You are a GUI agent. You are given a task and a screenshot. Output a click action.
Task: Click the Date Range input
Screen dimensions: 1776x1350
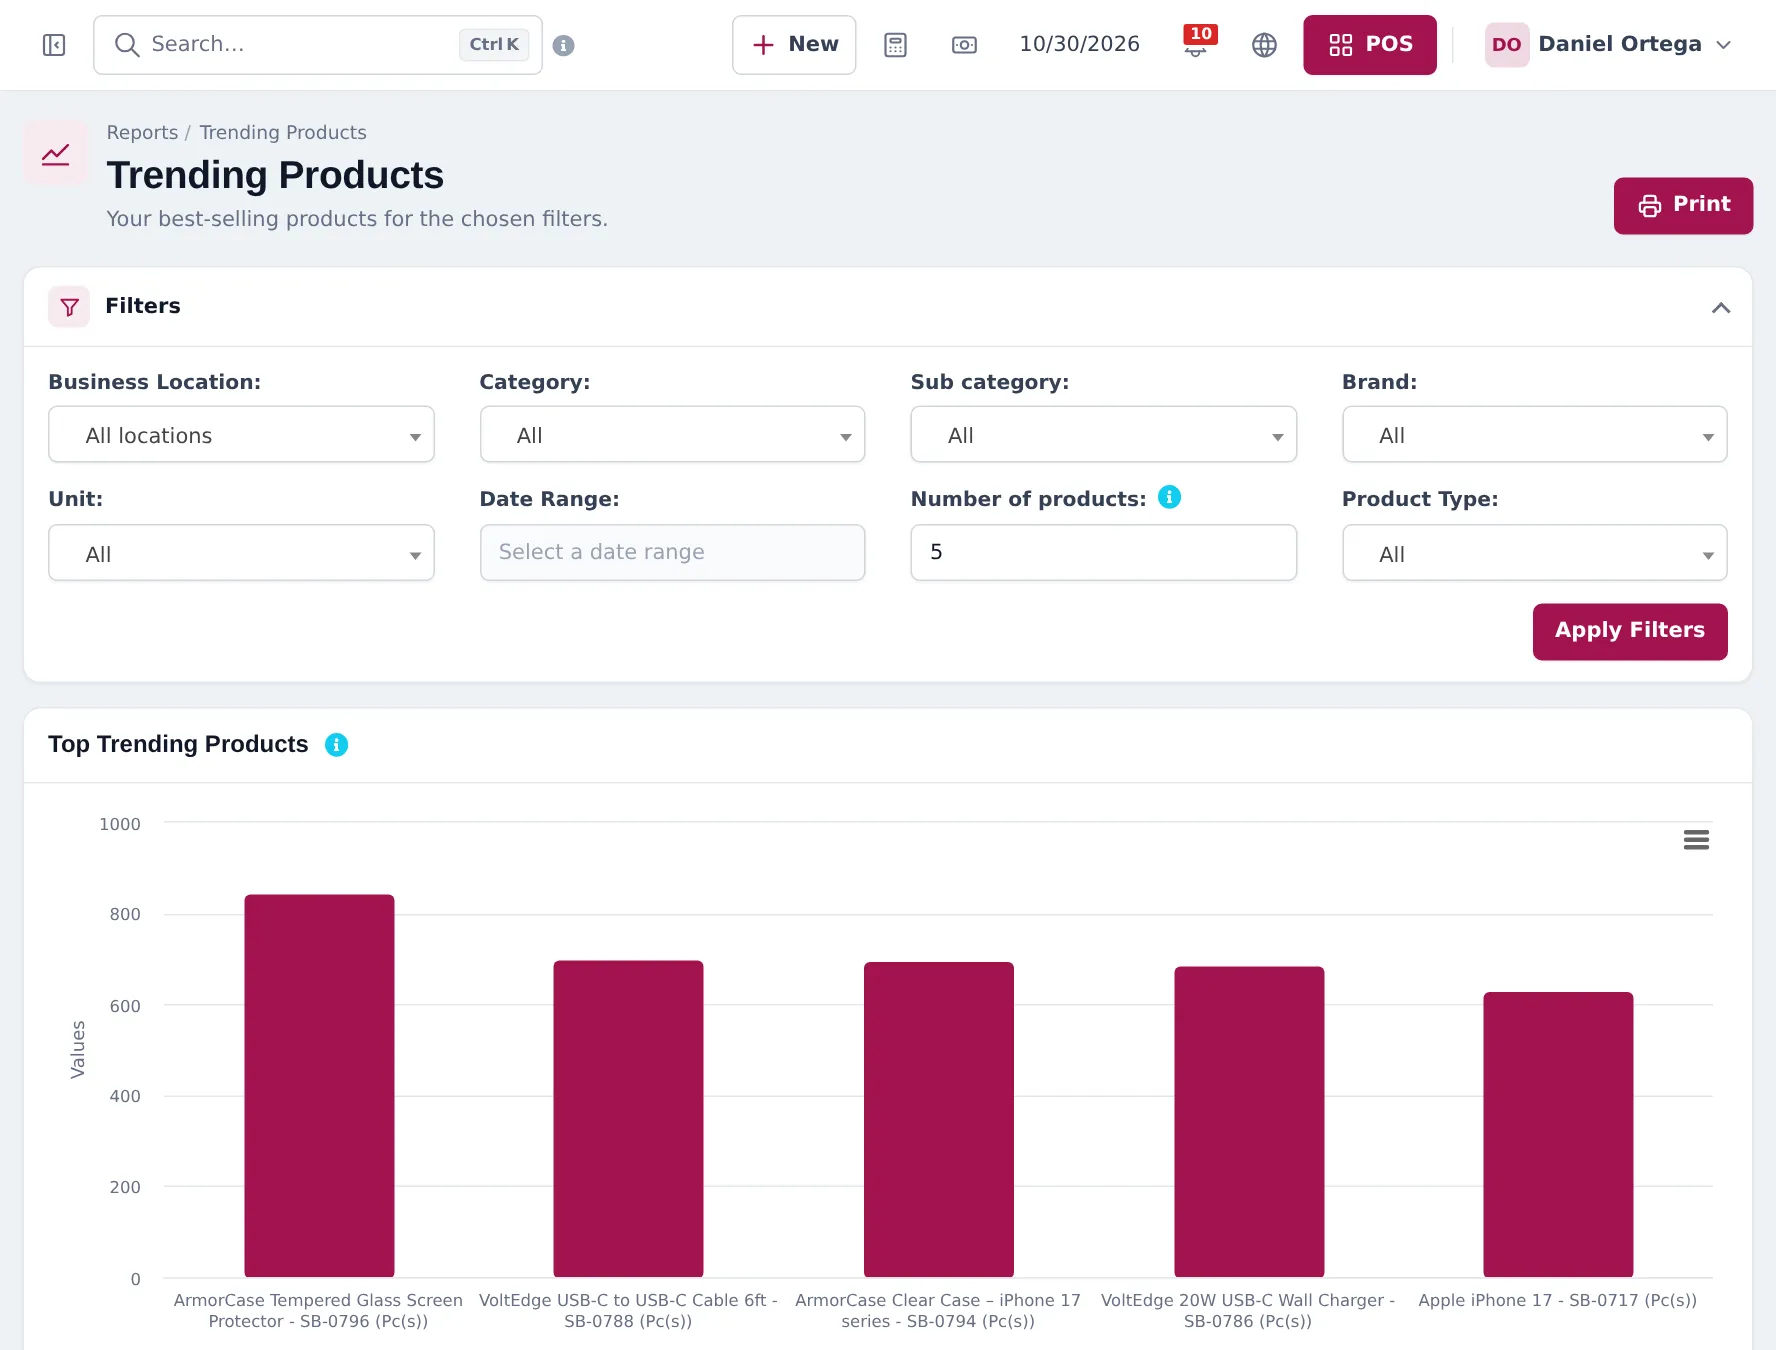click(x=672, y=552)
